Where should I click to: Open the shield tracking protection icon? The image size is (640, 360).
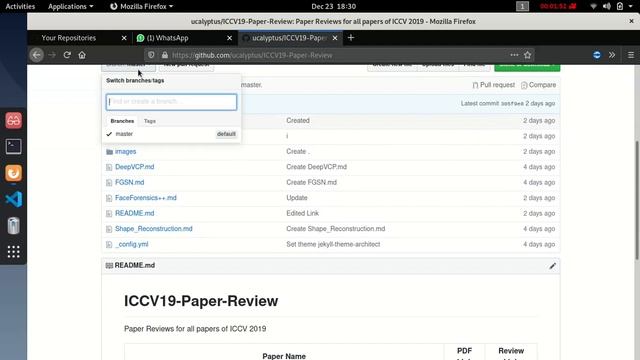tap(151, 55)
